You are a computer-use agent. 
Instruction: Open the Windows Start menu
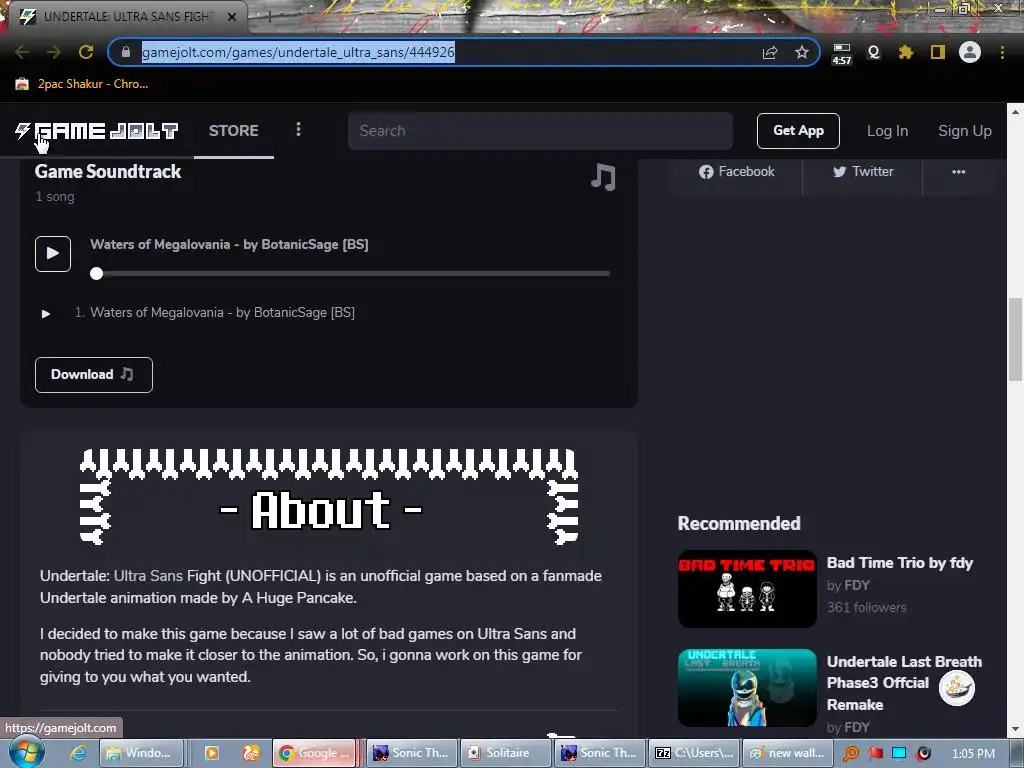pos(26,752)
